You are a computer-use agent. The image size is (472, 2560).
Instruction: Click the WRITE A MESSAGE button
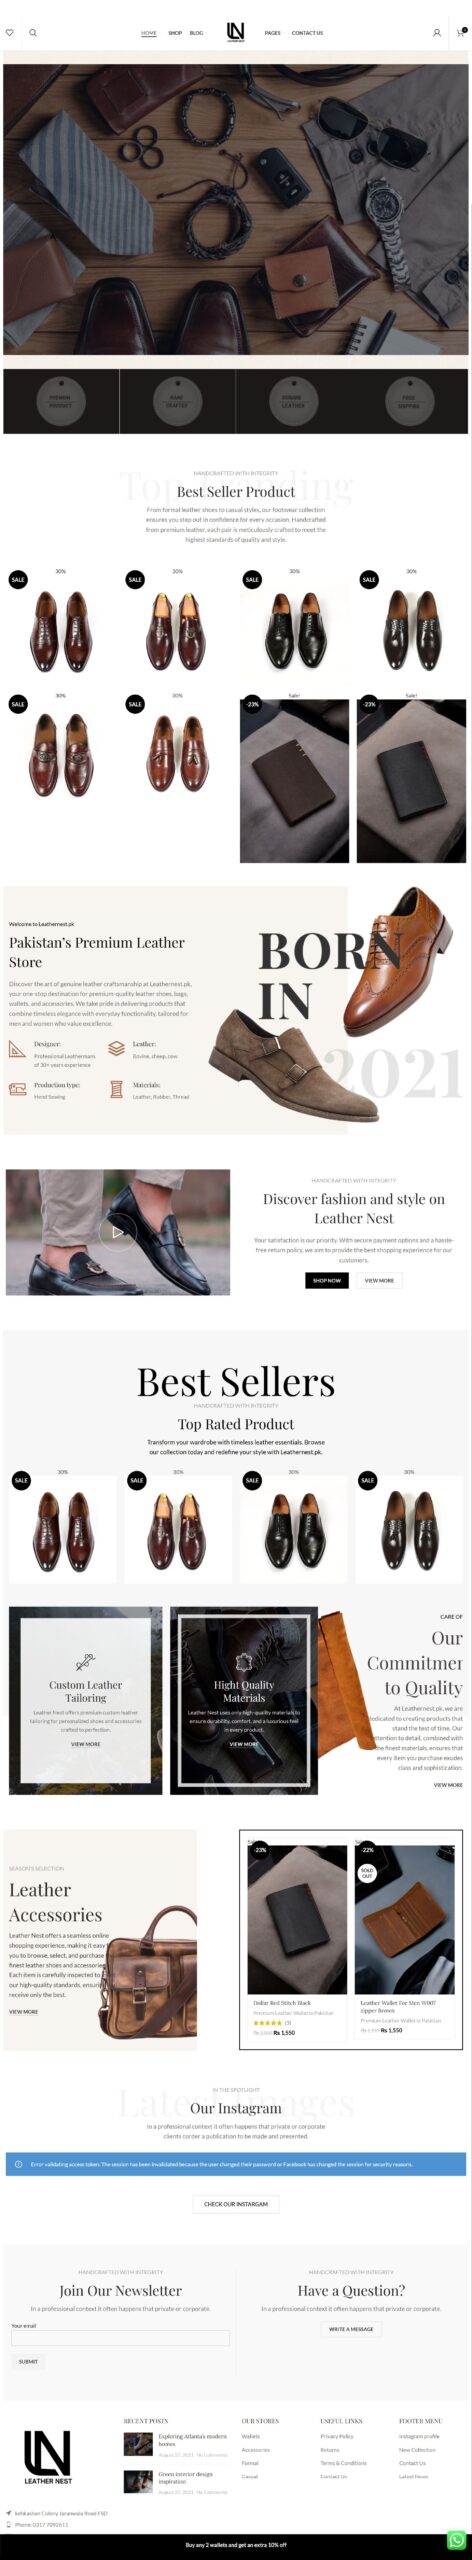351,2328
